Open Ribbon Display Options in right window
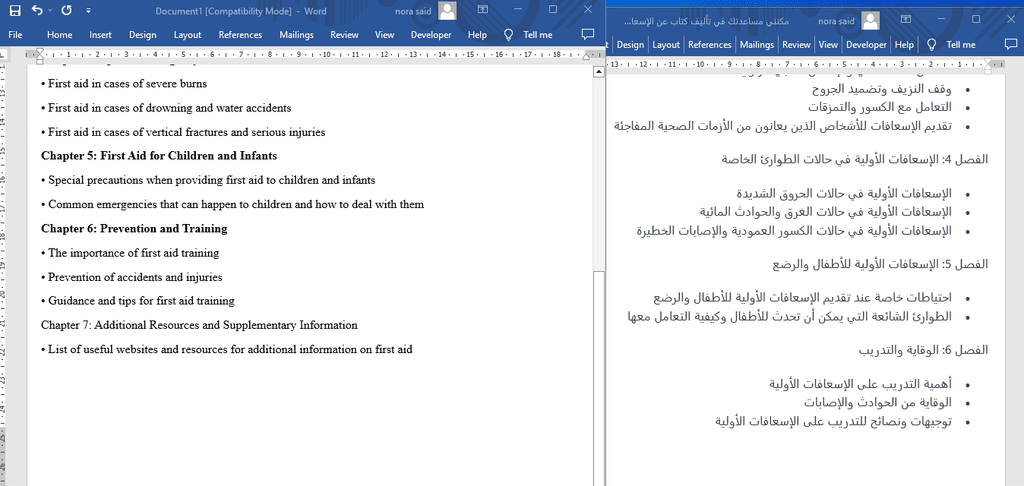The height and width of the screenshot is (486, 1024). 906,20
